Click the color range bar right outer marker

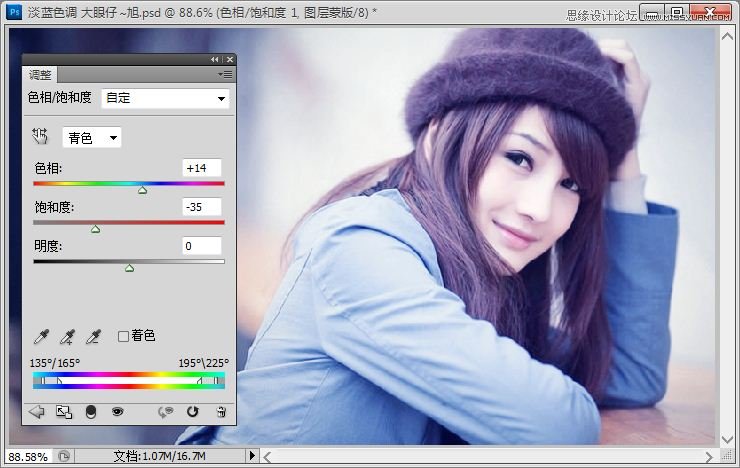216,380
